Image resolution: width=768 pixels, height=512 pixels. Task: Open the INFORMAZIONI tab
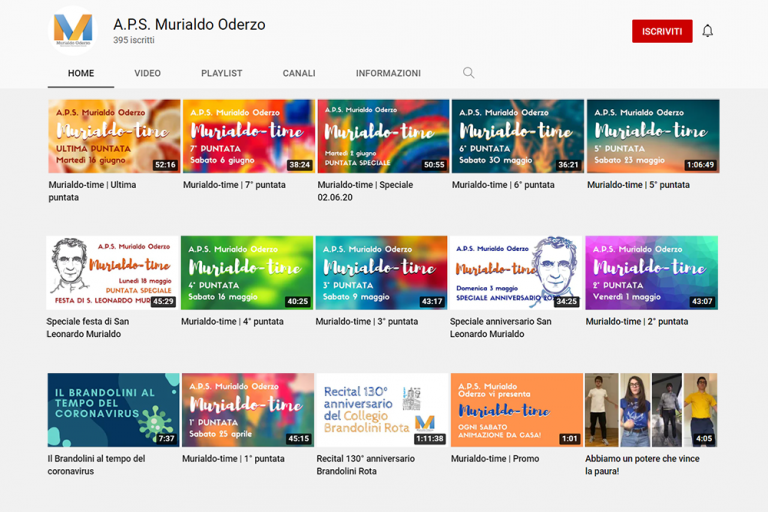(x=388, y=73)
